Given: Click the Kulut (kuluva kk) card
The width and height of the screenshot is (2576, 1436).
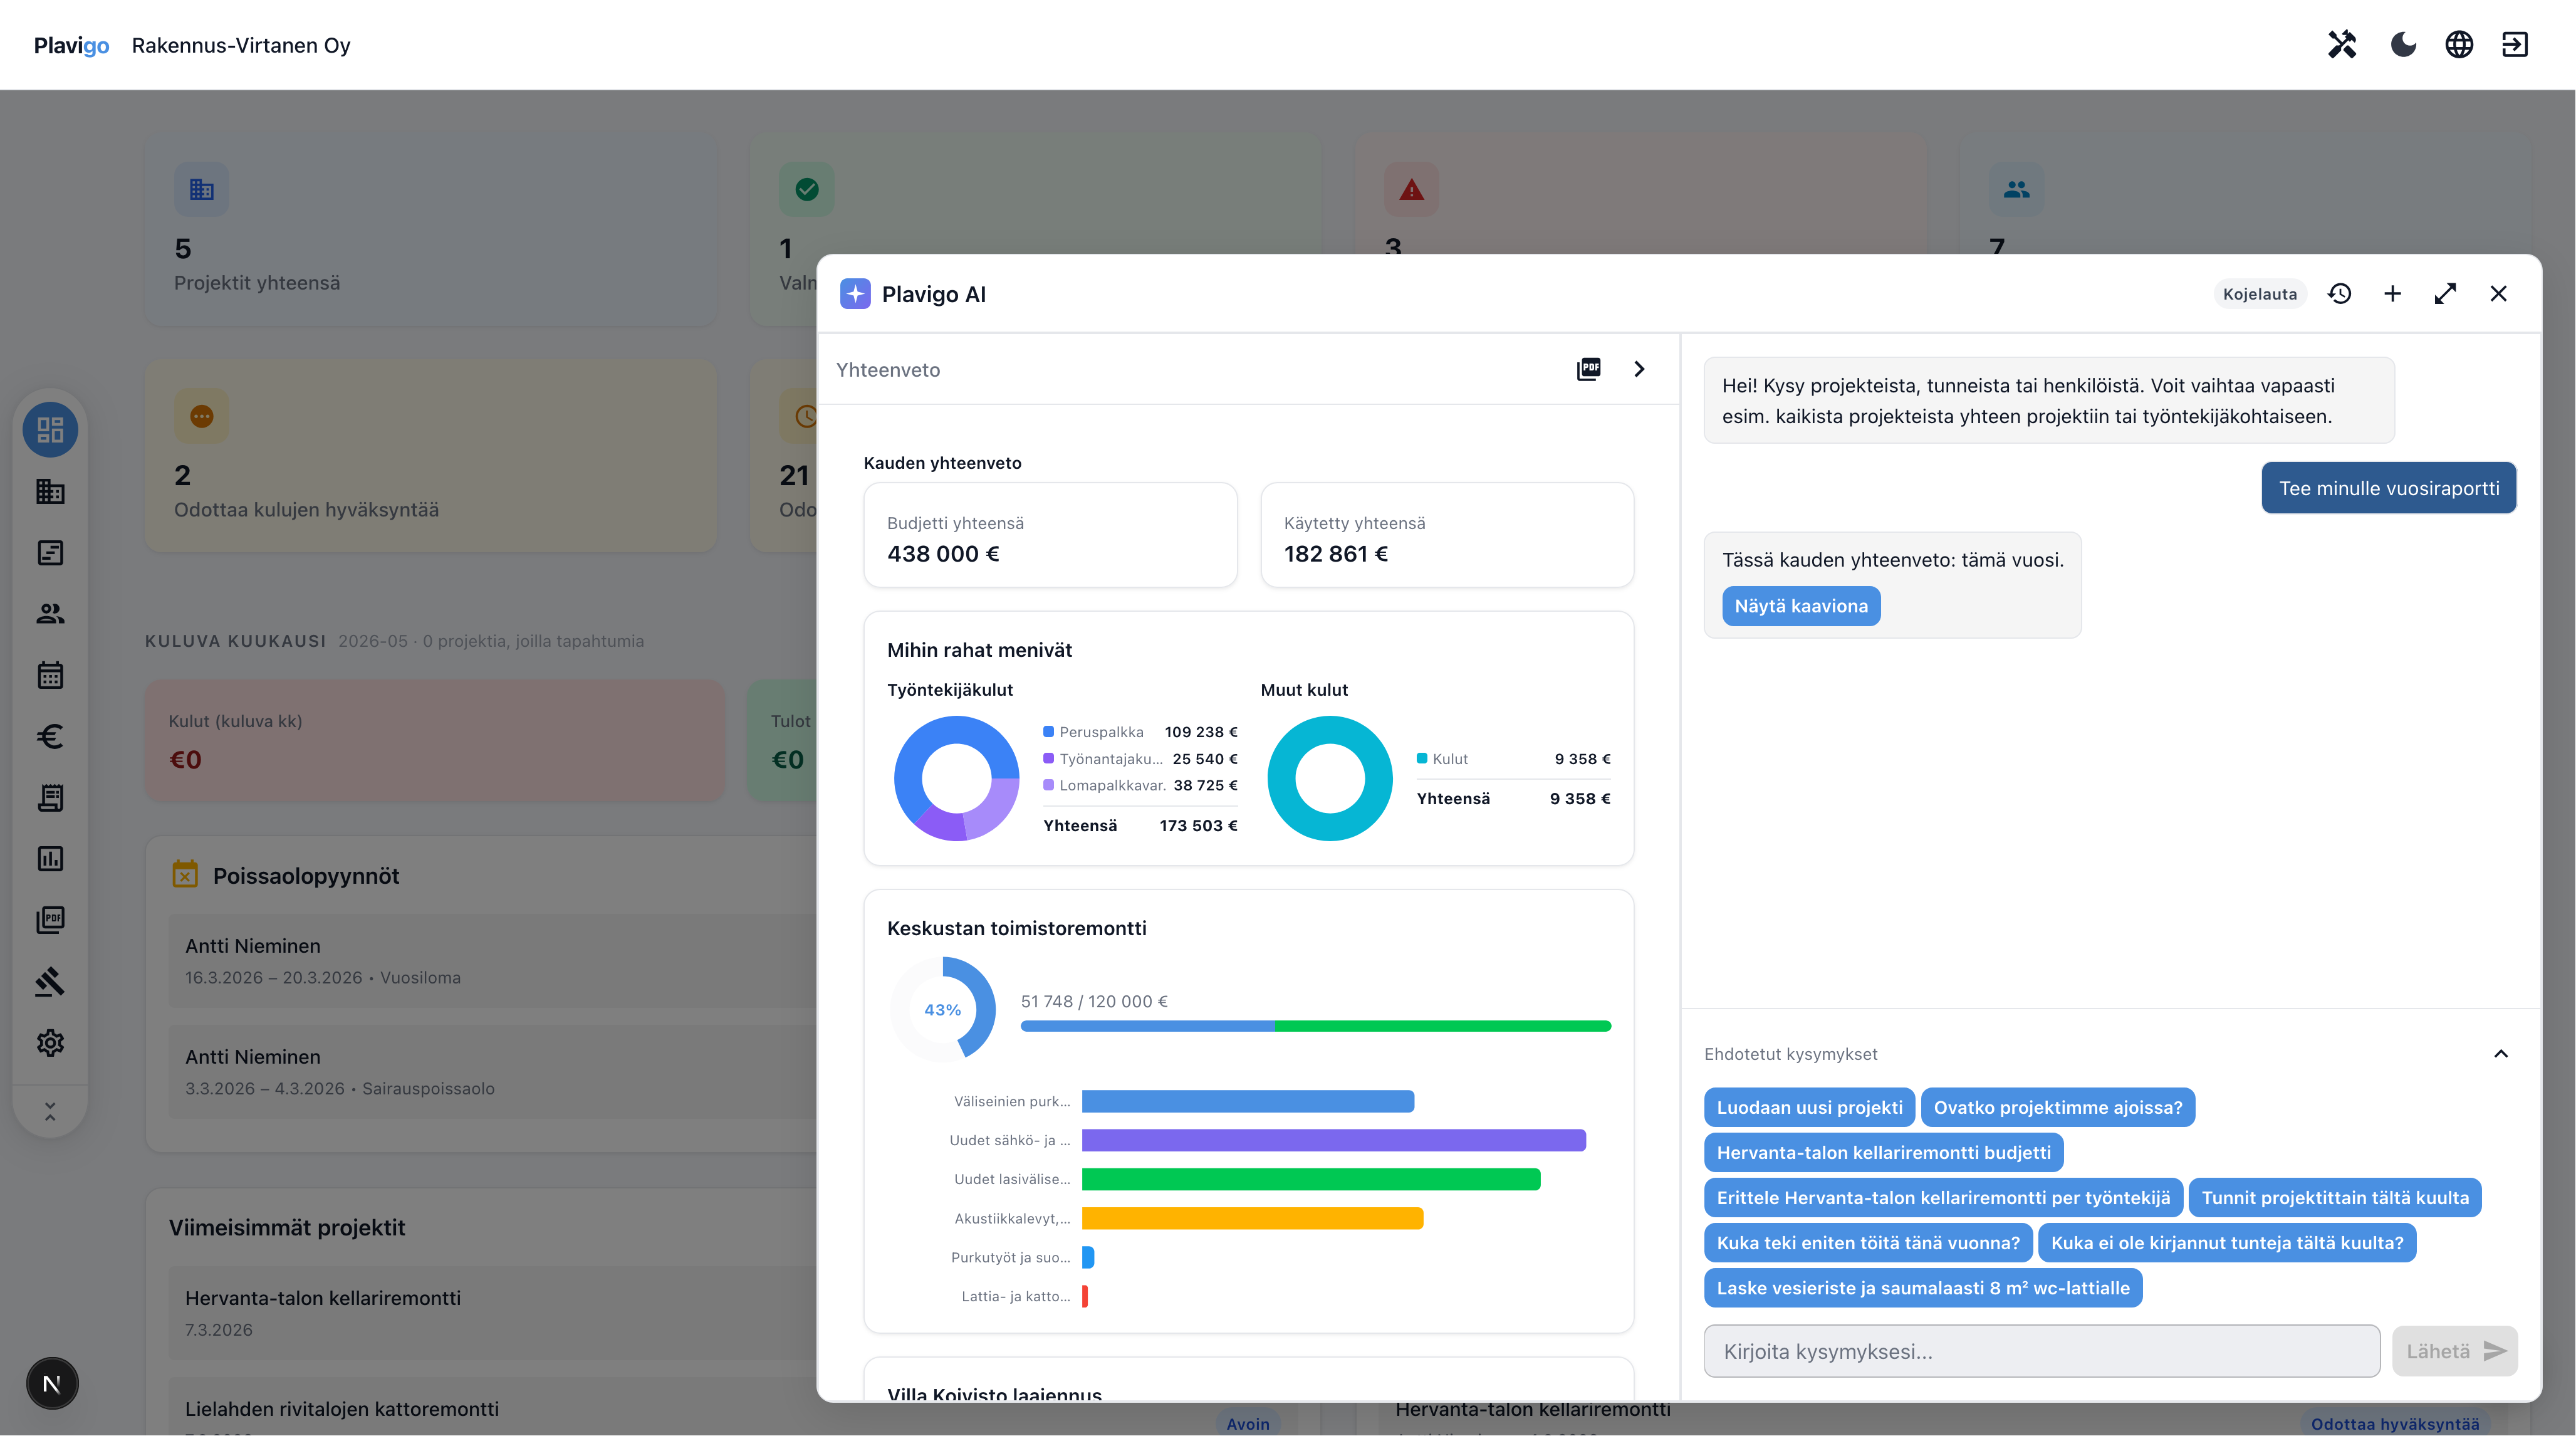Looking at the screenshot, I should coord(435,741).
